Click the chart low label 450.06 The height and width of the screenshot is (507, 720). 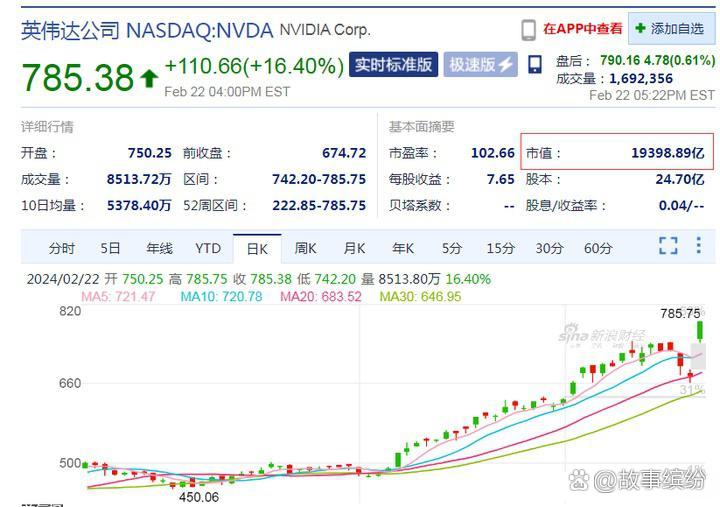(x=199, y=497)
